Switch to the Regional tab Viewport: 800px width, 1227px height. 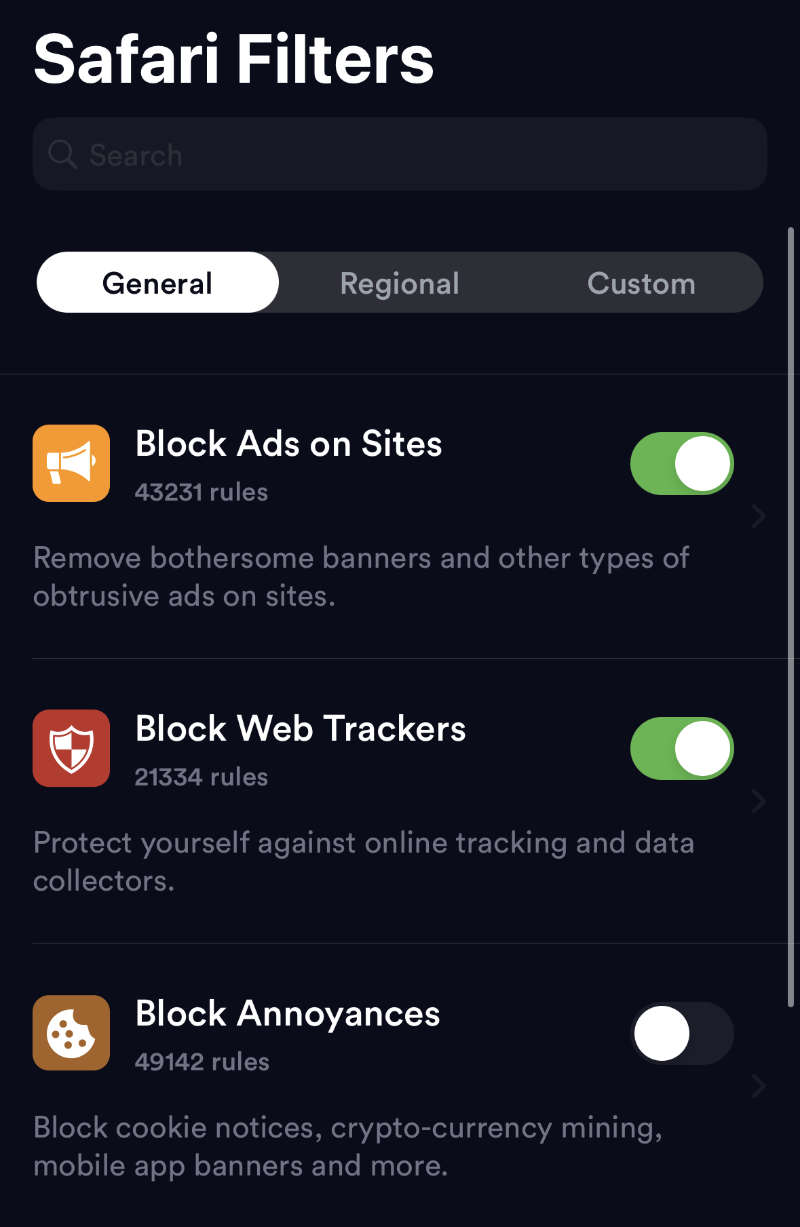point(399,283)
